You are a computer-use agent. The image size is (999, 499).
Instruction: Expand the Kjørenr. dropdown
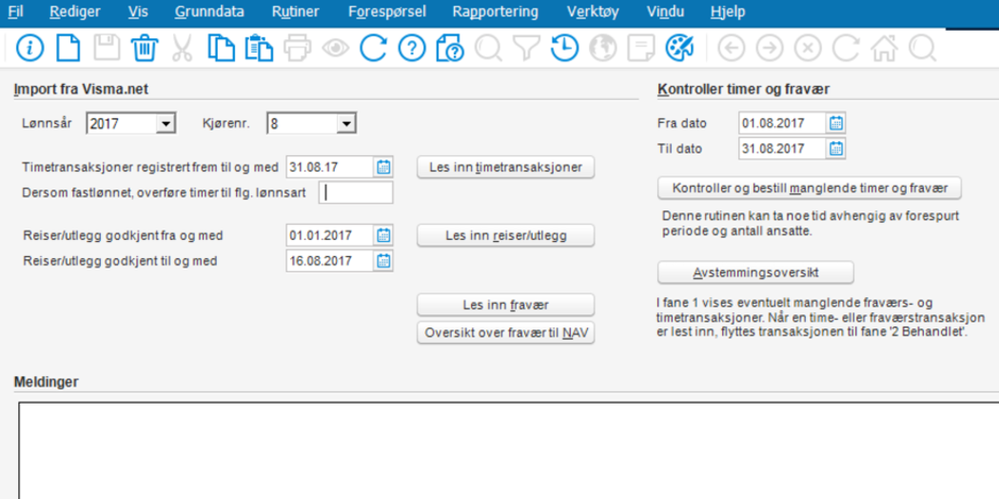click(x=346, y=123)
